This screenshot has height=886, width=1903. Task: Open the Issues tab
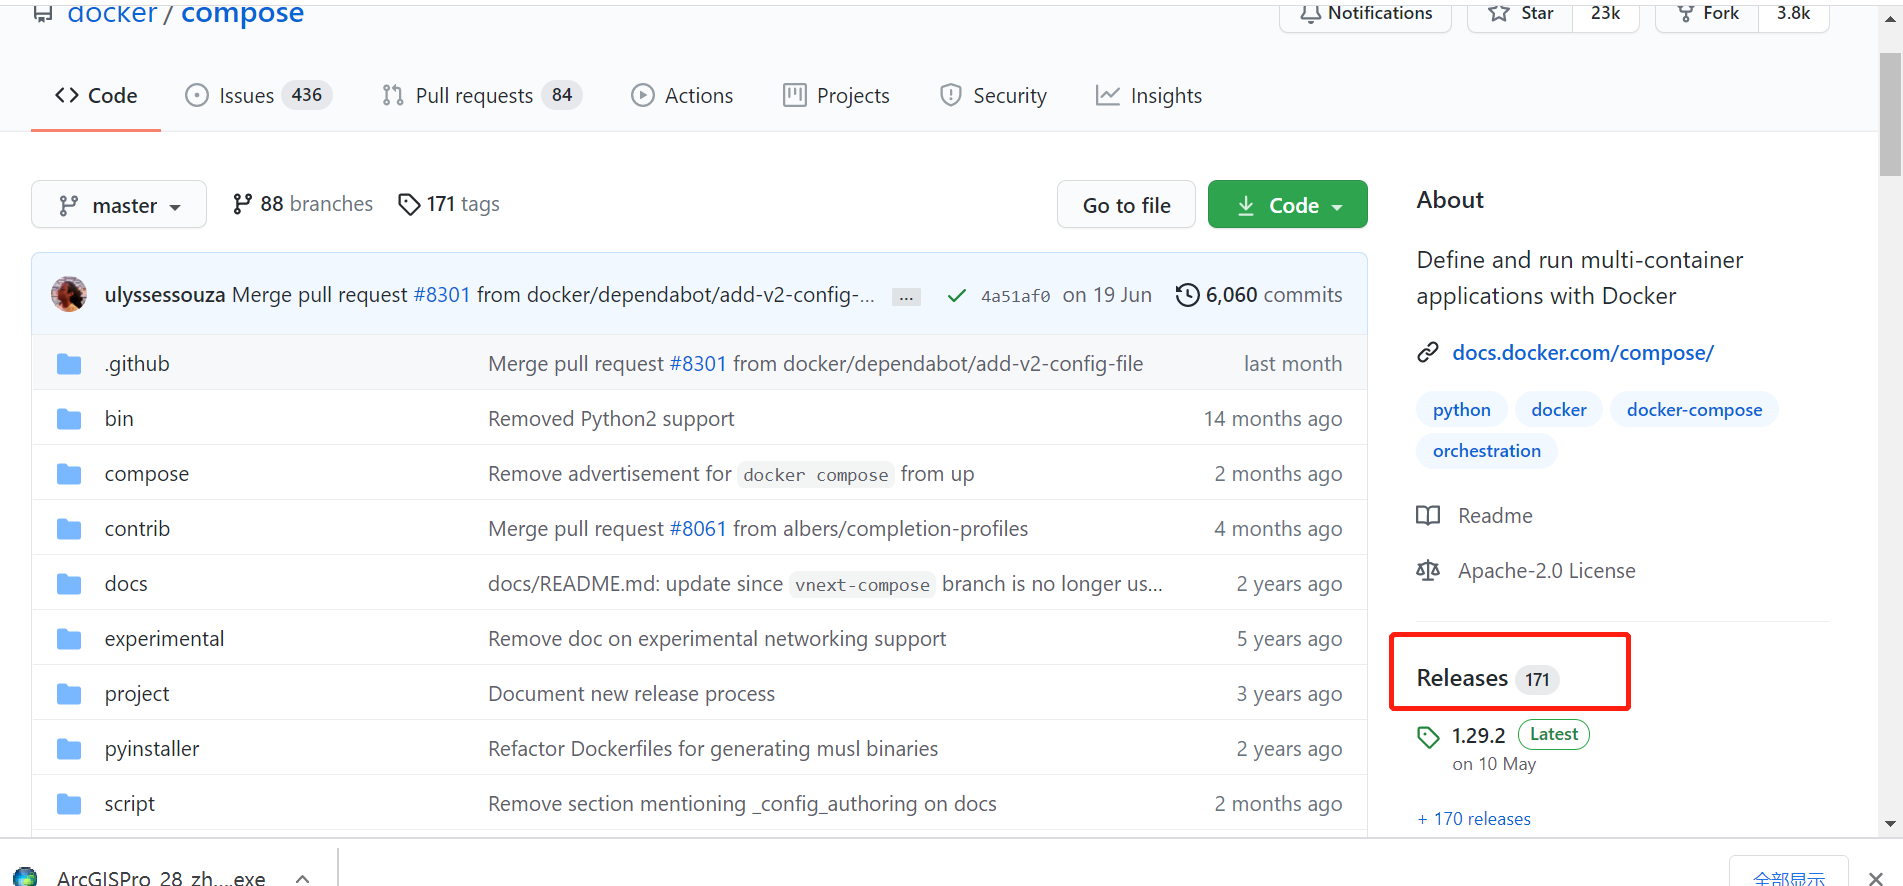259,96
